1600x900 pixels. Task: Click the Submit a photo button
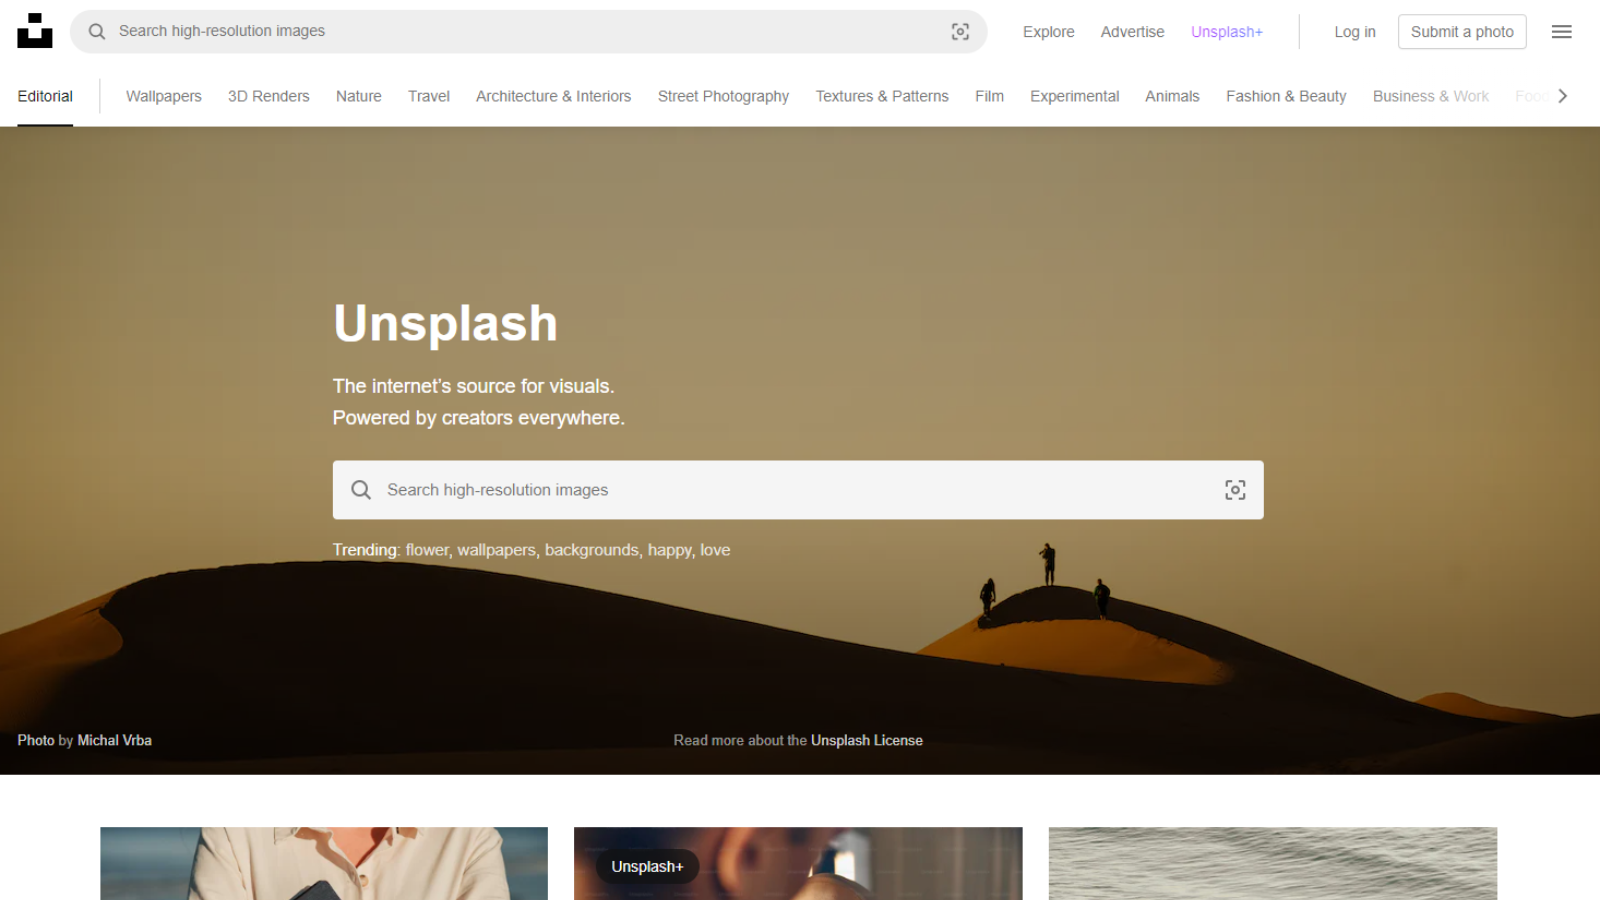1462,32
